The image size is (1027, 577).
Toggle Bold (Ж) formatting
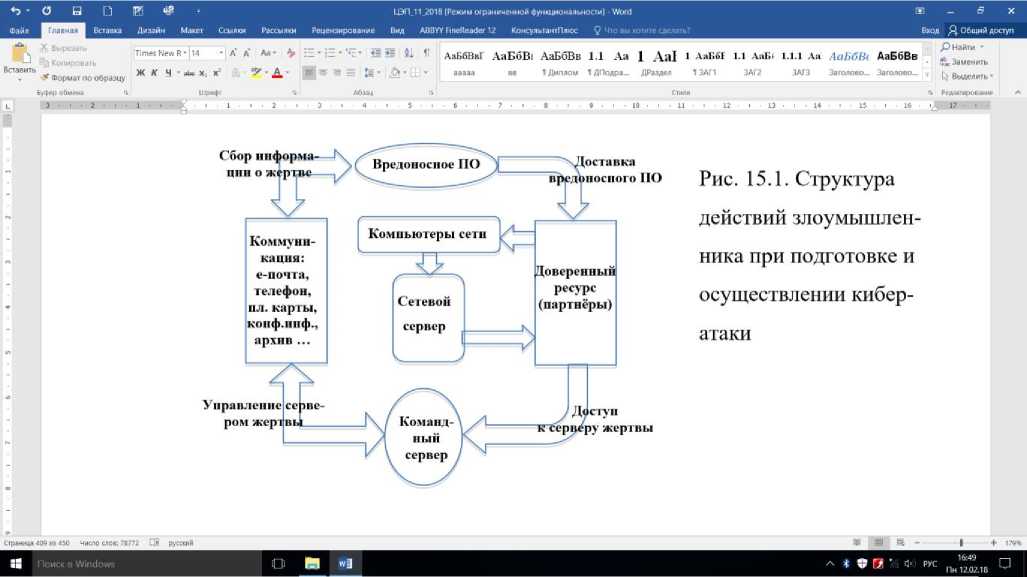click(x=140, y=73)
